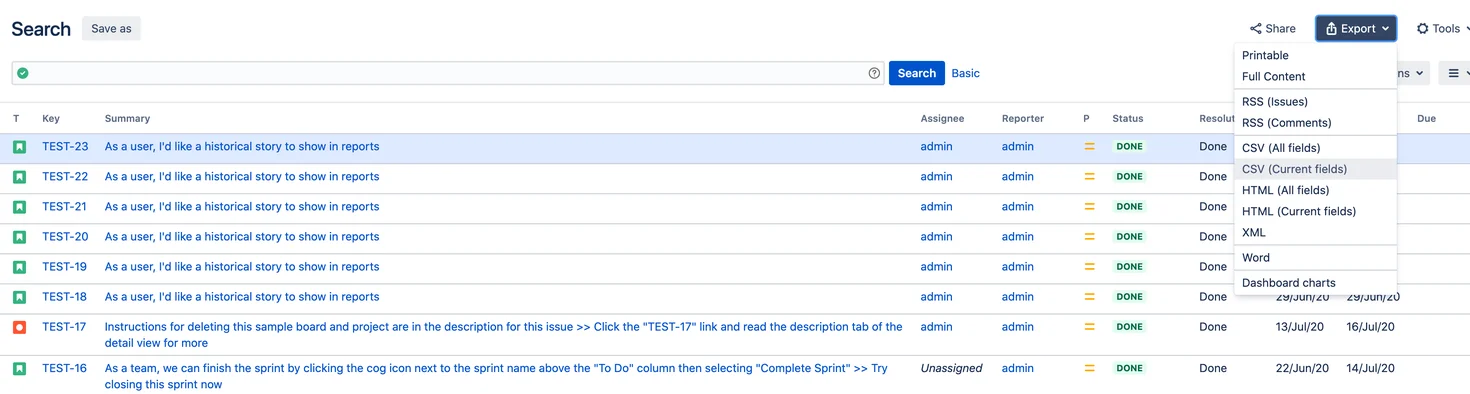
Task: Open the admin assignee link for TEST-23
Action: coord(936,147)
